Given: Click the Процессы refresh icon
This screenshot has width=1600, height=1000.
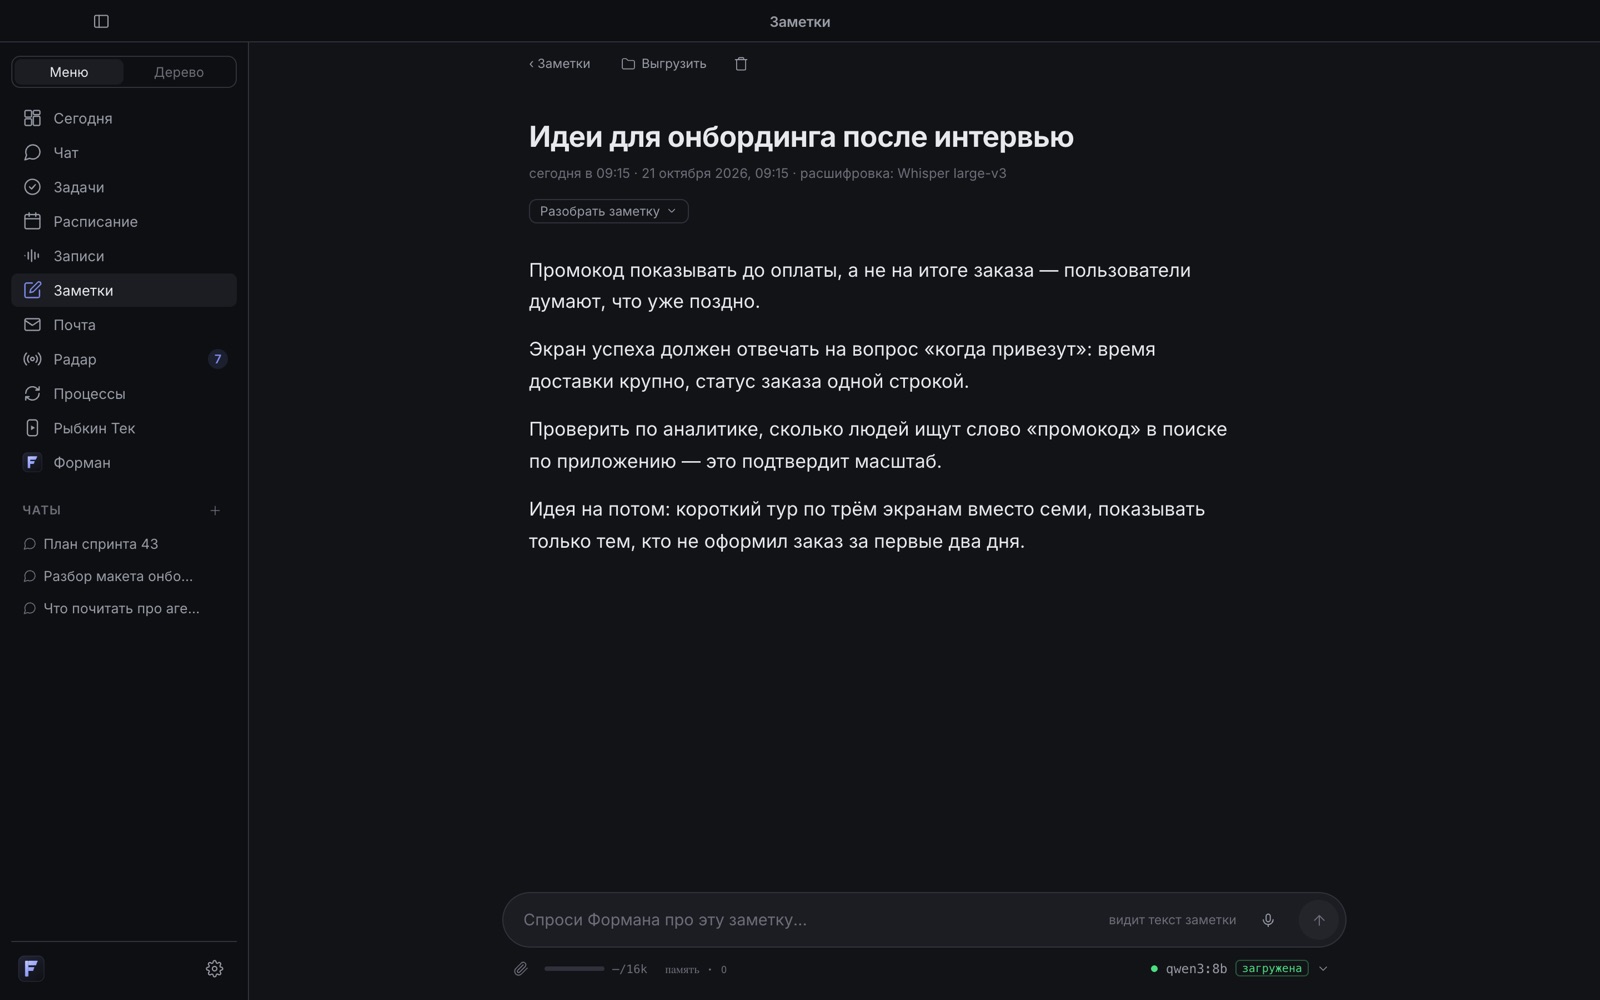Looking at the screenshot, I should pyautogui.click(x=32, y=394).
